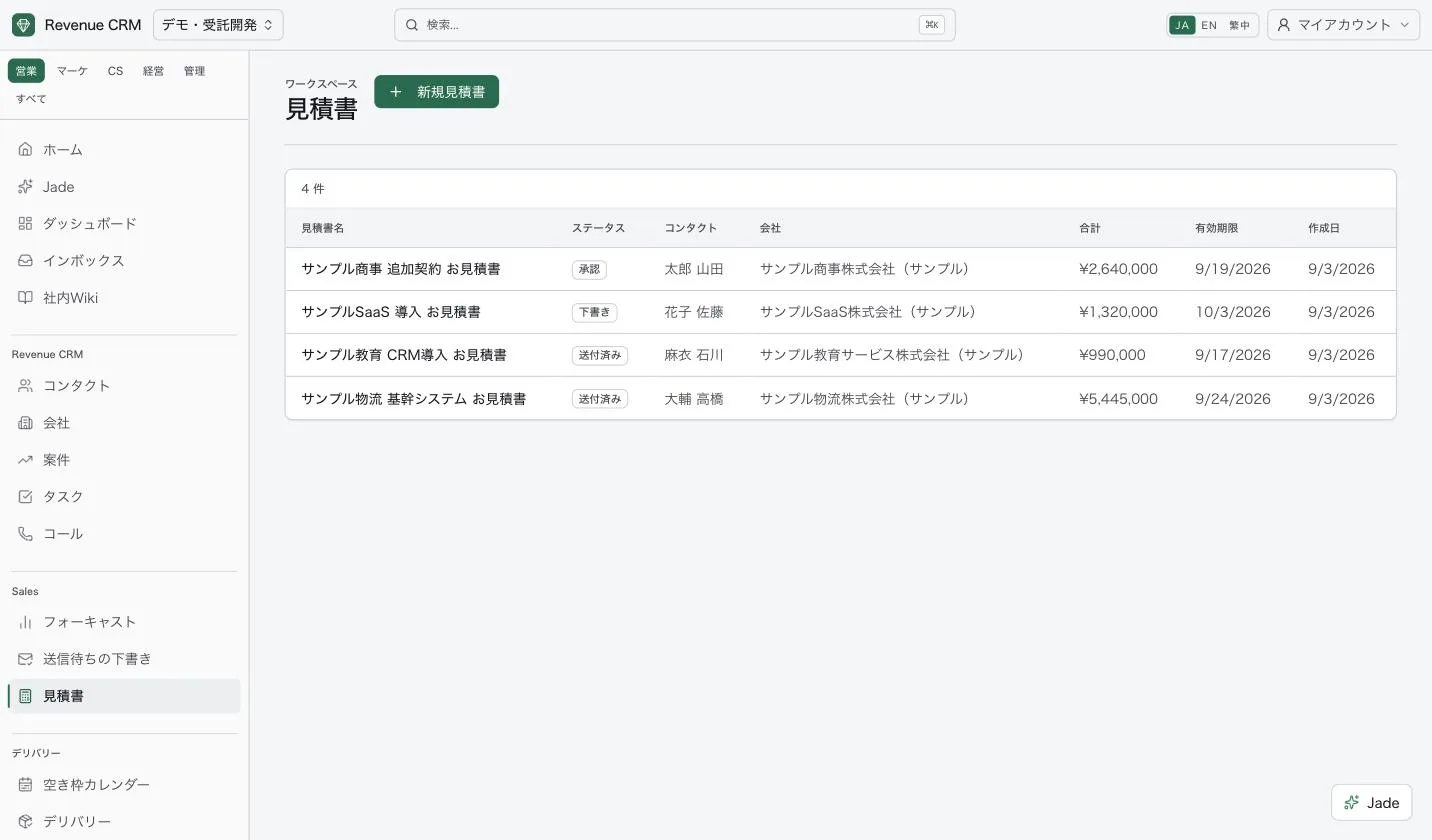1432x840 pixels.
Task: Click the sparkle icon on floating Jade button
Action: 1352,803
